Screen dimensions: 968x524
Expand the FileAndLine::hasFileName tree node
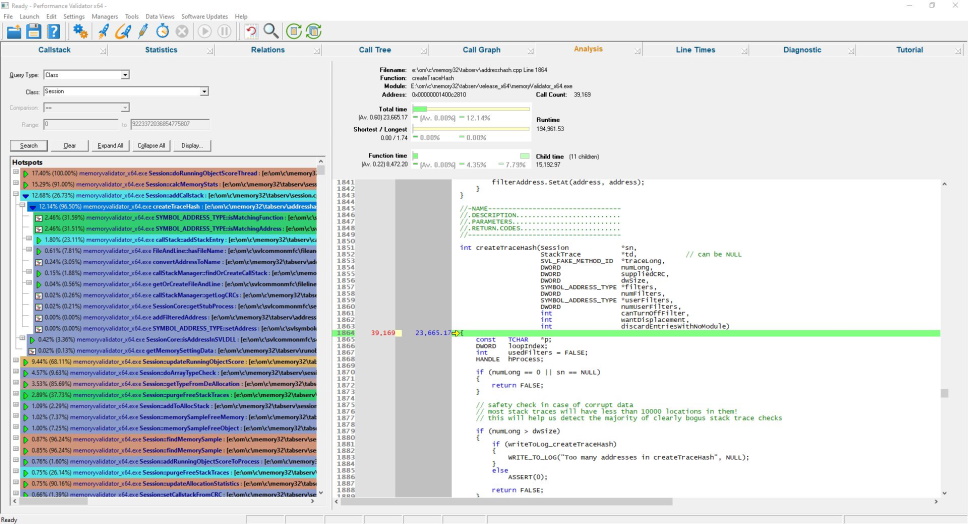[28, 250]
